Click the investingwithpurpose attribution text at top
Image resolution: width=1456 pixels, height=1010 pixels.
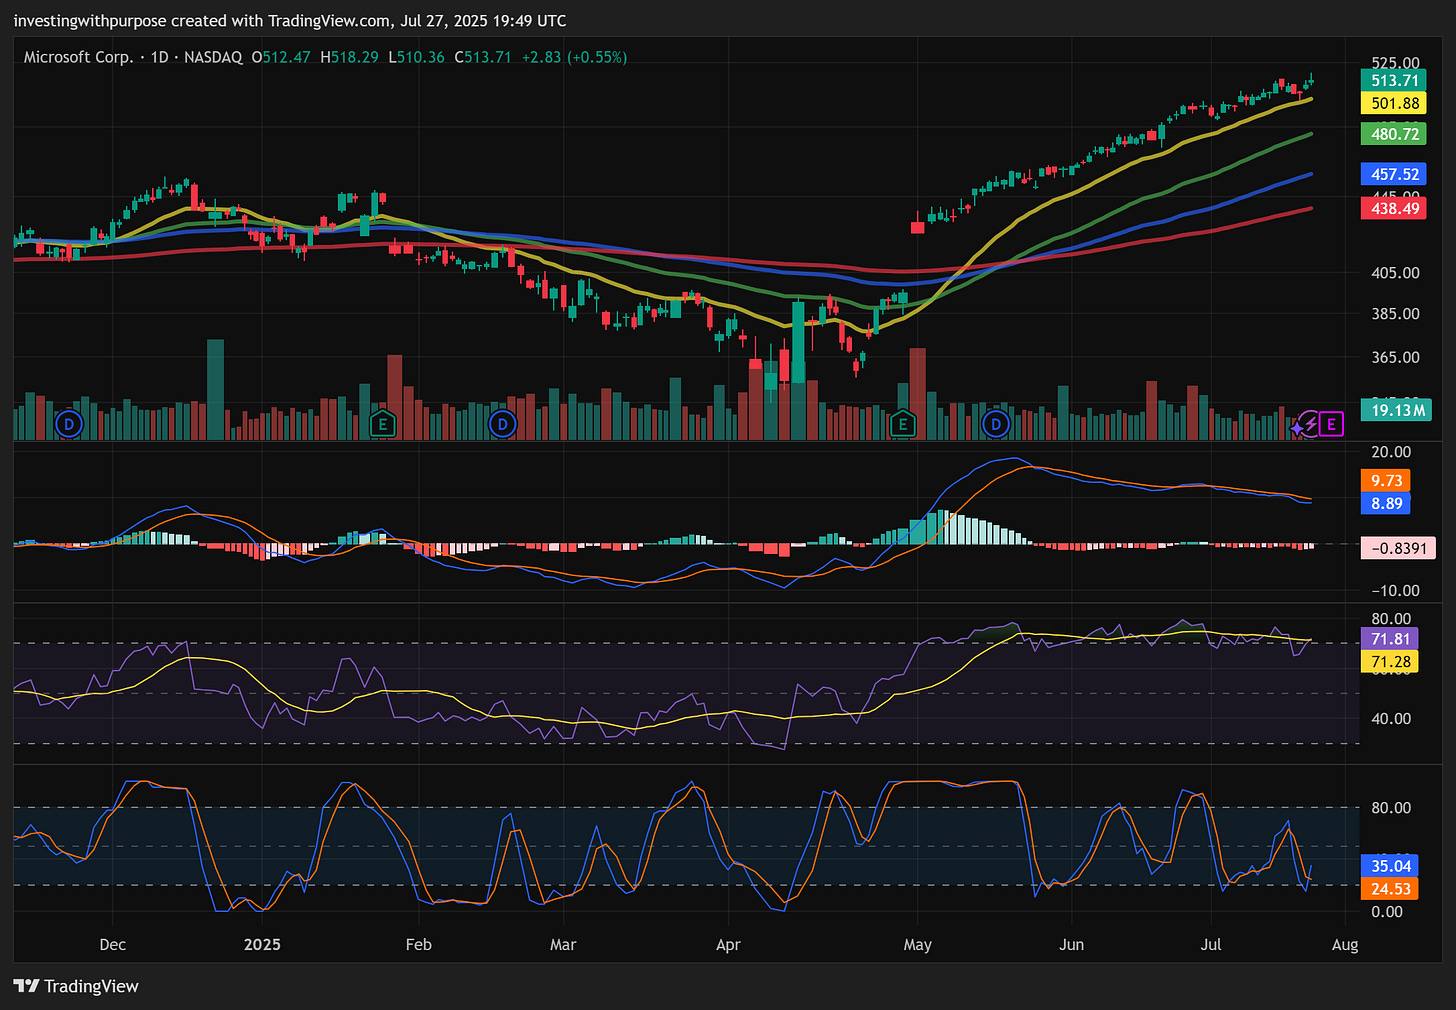290,21
